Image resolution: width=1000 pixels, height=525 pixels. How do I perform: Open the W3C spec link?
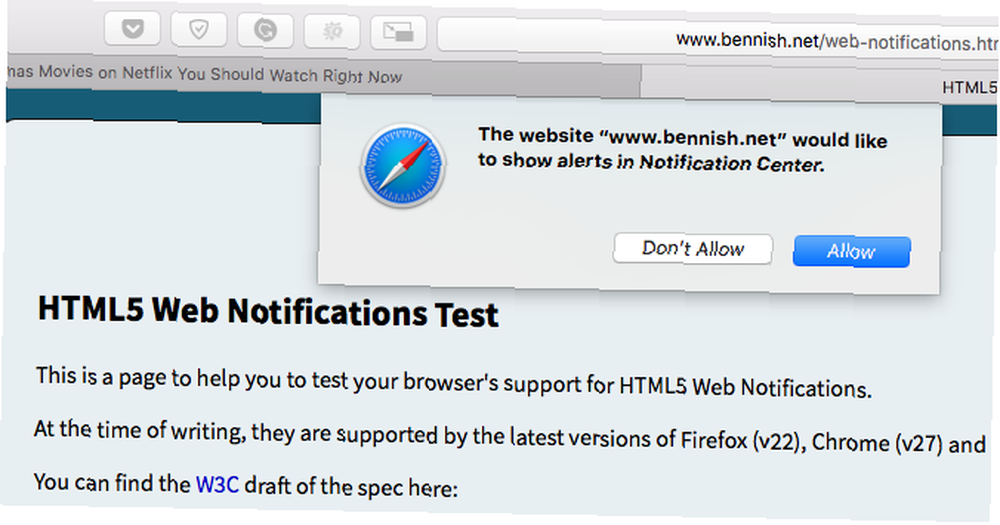coord(217,485)
